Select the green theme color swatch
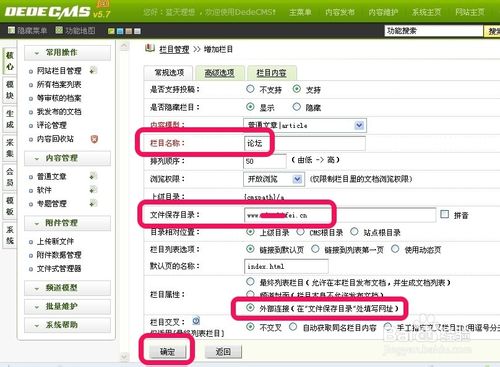 click(111, 31)
